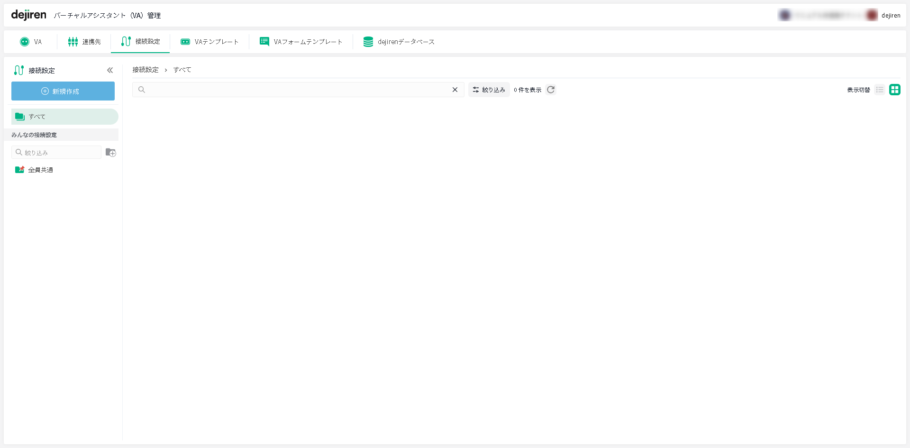Click the VA robot face icon

[x=24, y=42]
